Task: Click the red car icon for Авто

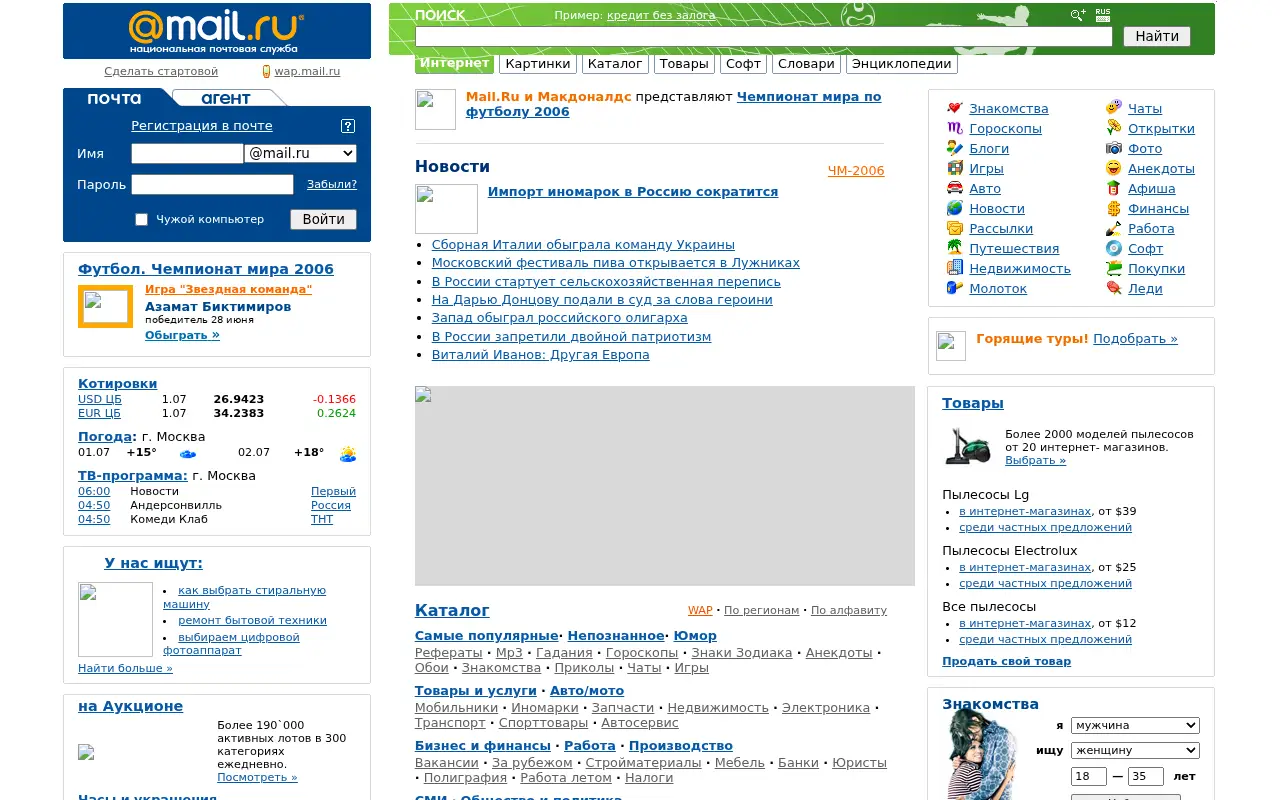Action: tap(954, 188)
